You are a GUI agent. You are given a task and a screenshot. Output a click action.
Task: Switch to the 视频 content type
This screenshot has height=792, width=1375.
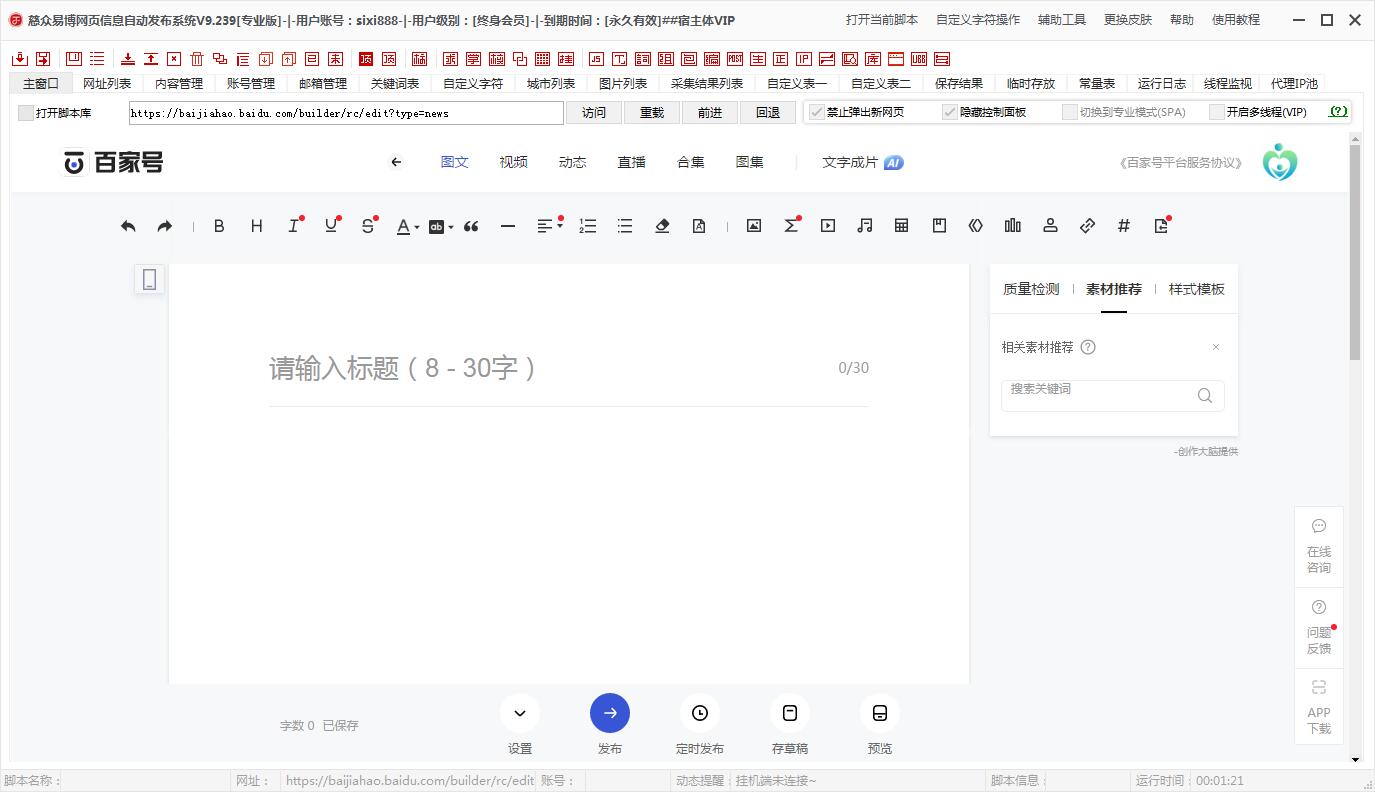coord(514,162)
